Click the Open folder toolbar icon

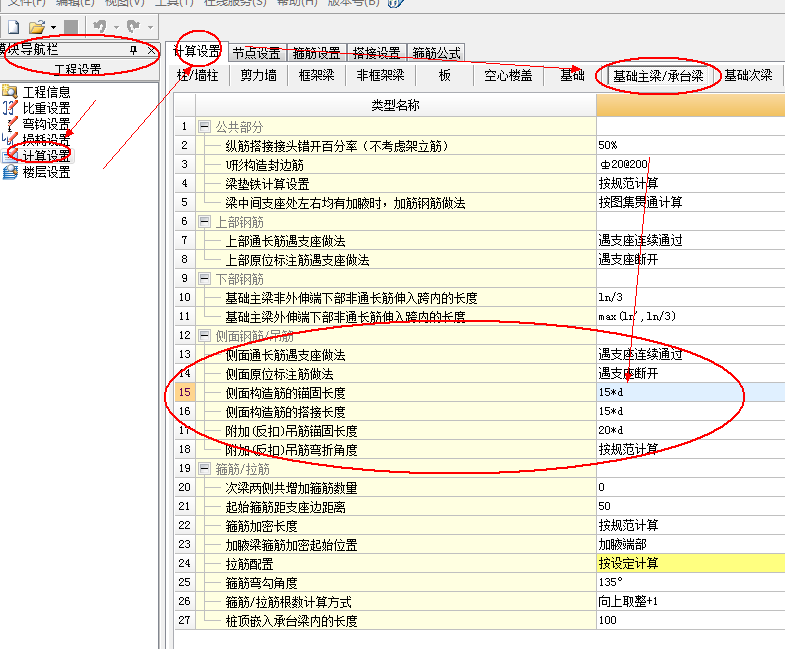(36, 27)
